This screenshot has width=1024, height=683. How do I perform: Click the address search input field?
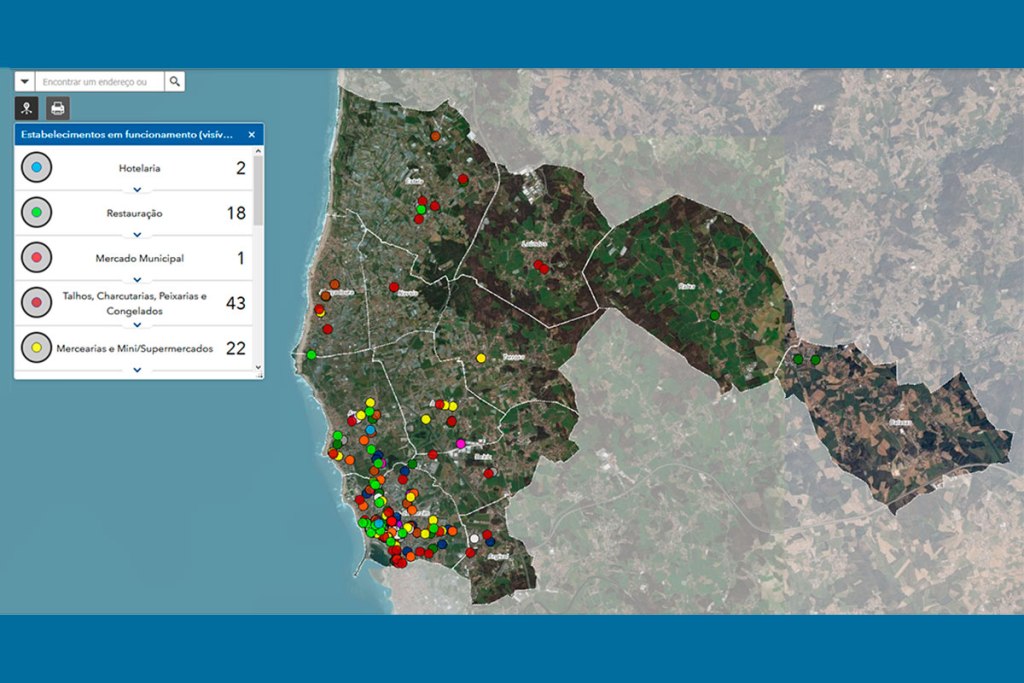(99, 81)
